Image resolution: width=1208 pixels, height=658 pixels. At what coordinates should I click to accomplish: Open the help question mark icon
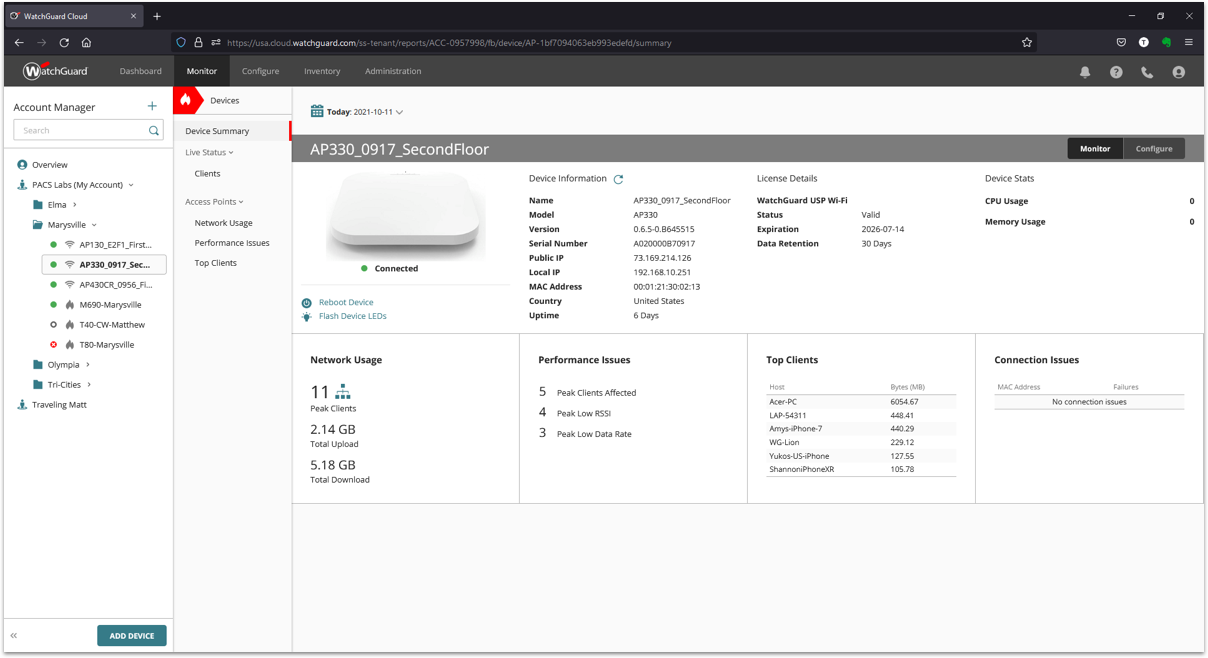(1116, 72)
